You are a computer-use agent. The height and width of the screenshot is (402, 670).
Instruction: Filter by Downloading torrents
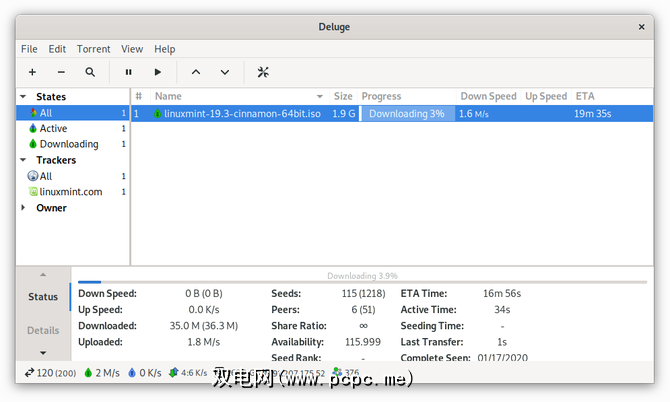click(x=73, y=144)
